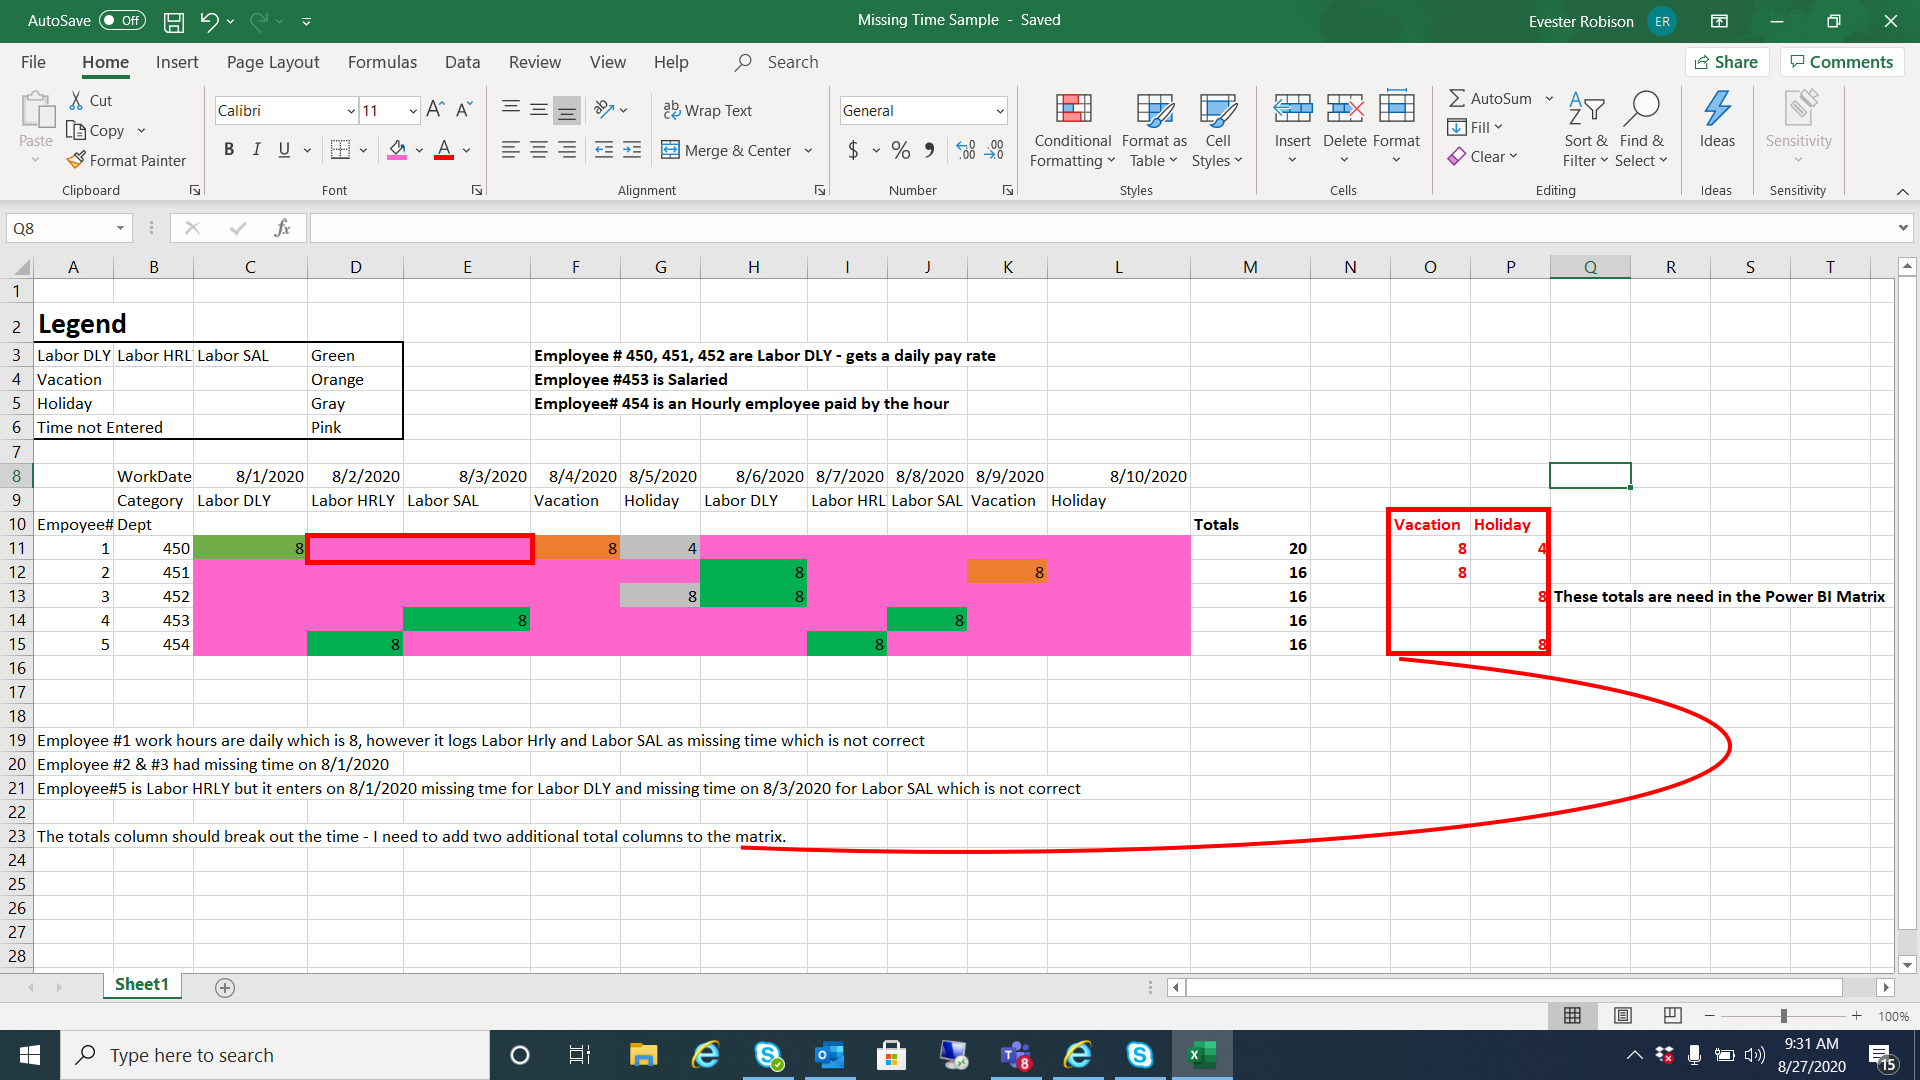The height and width of the screenshot is (1080, 1920).
Task: Click the Sort & Filter button
Action: [1585, 131]
